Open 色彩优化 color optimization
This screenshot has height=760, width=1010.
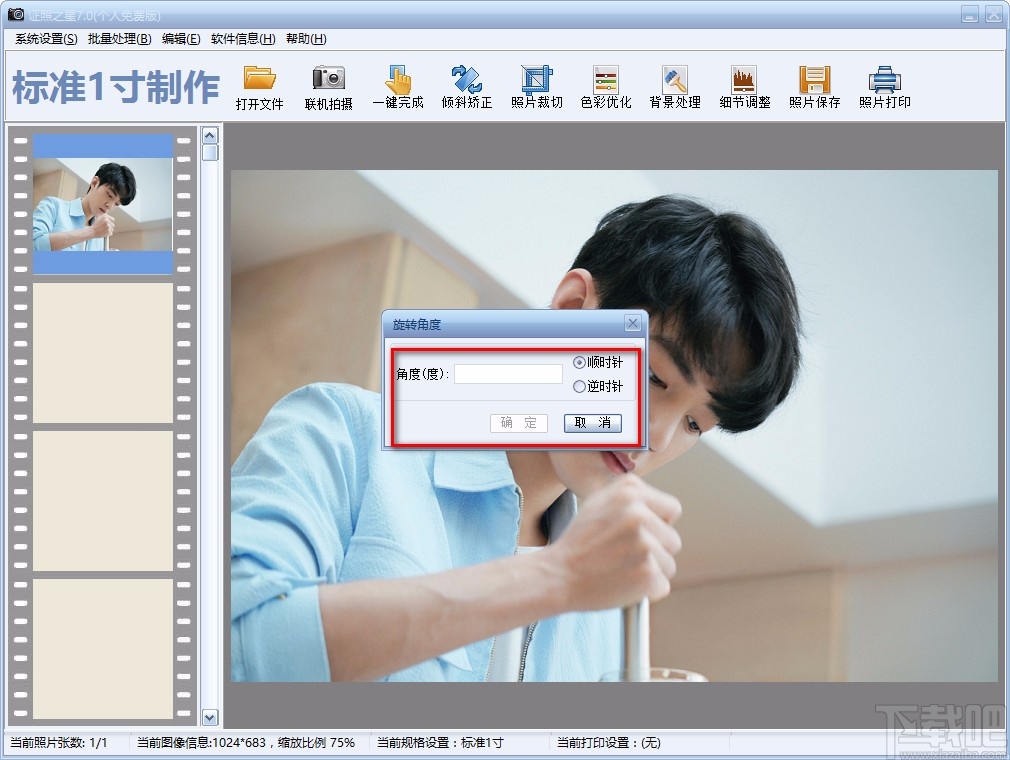(x=605, y=88)
